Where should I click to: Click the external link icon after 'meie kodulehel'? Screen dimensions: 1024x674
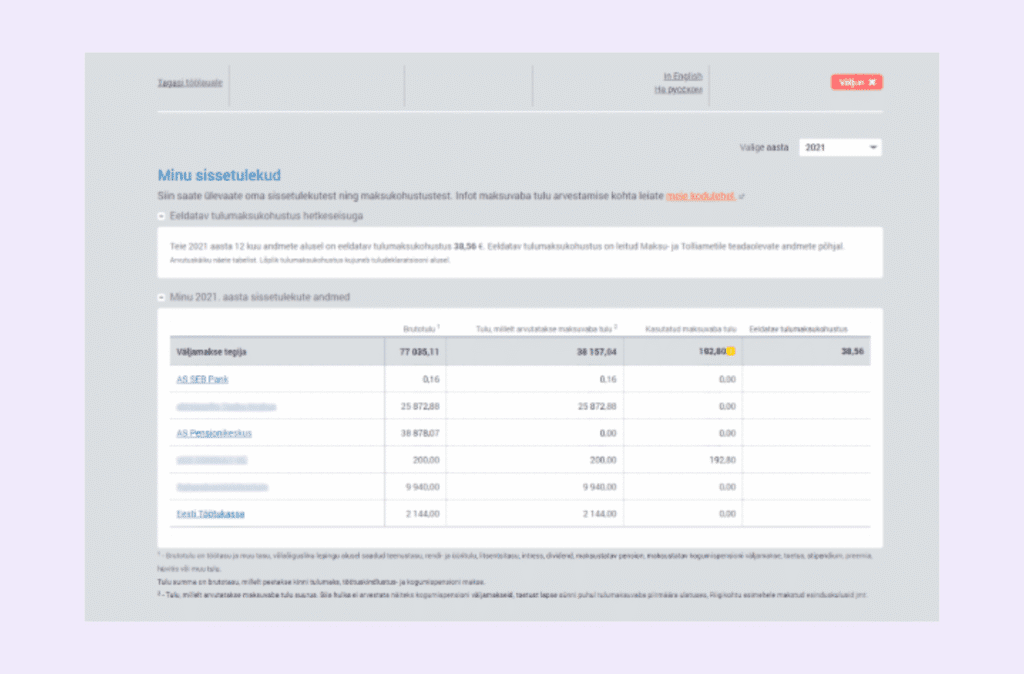pyautogui.click(x=742, y=196)
